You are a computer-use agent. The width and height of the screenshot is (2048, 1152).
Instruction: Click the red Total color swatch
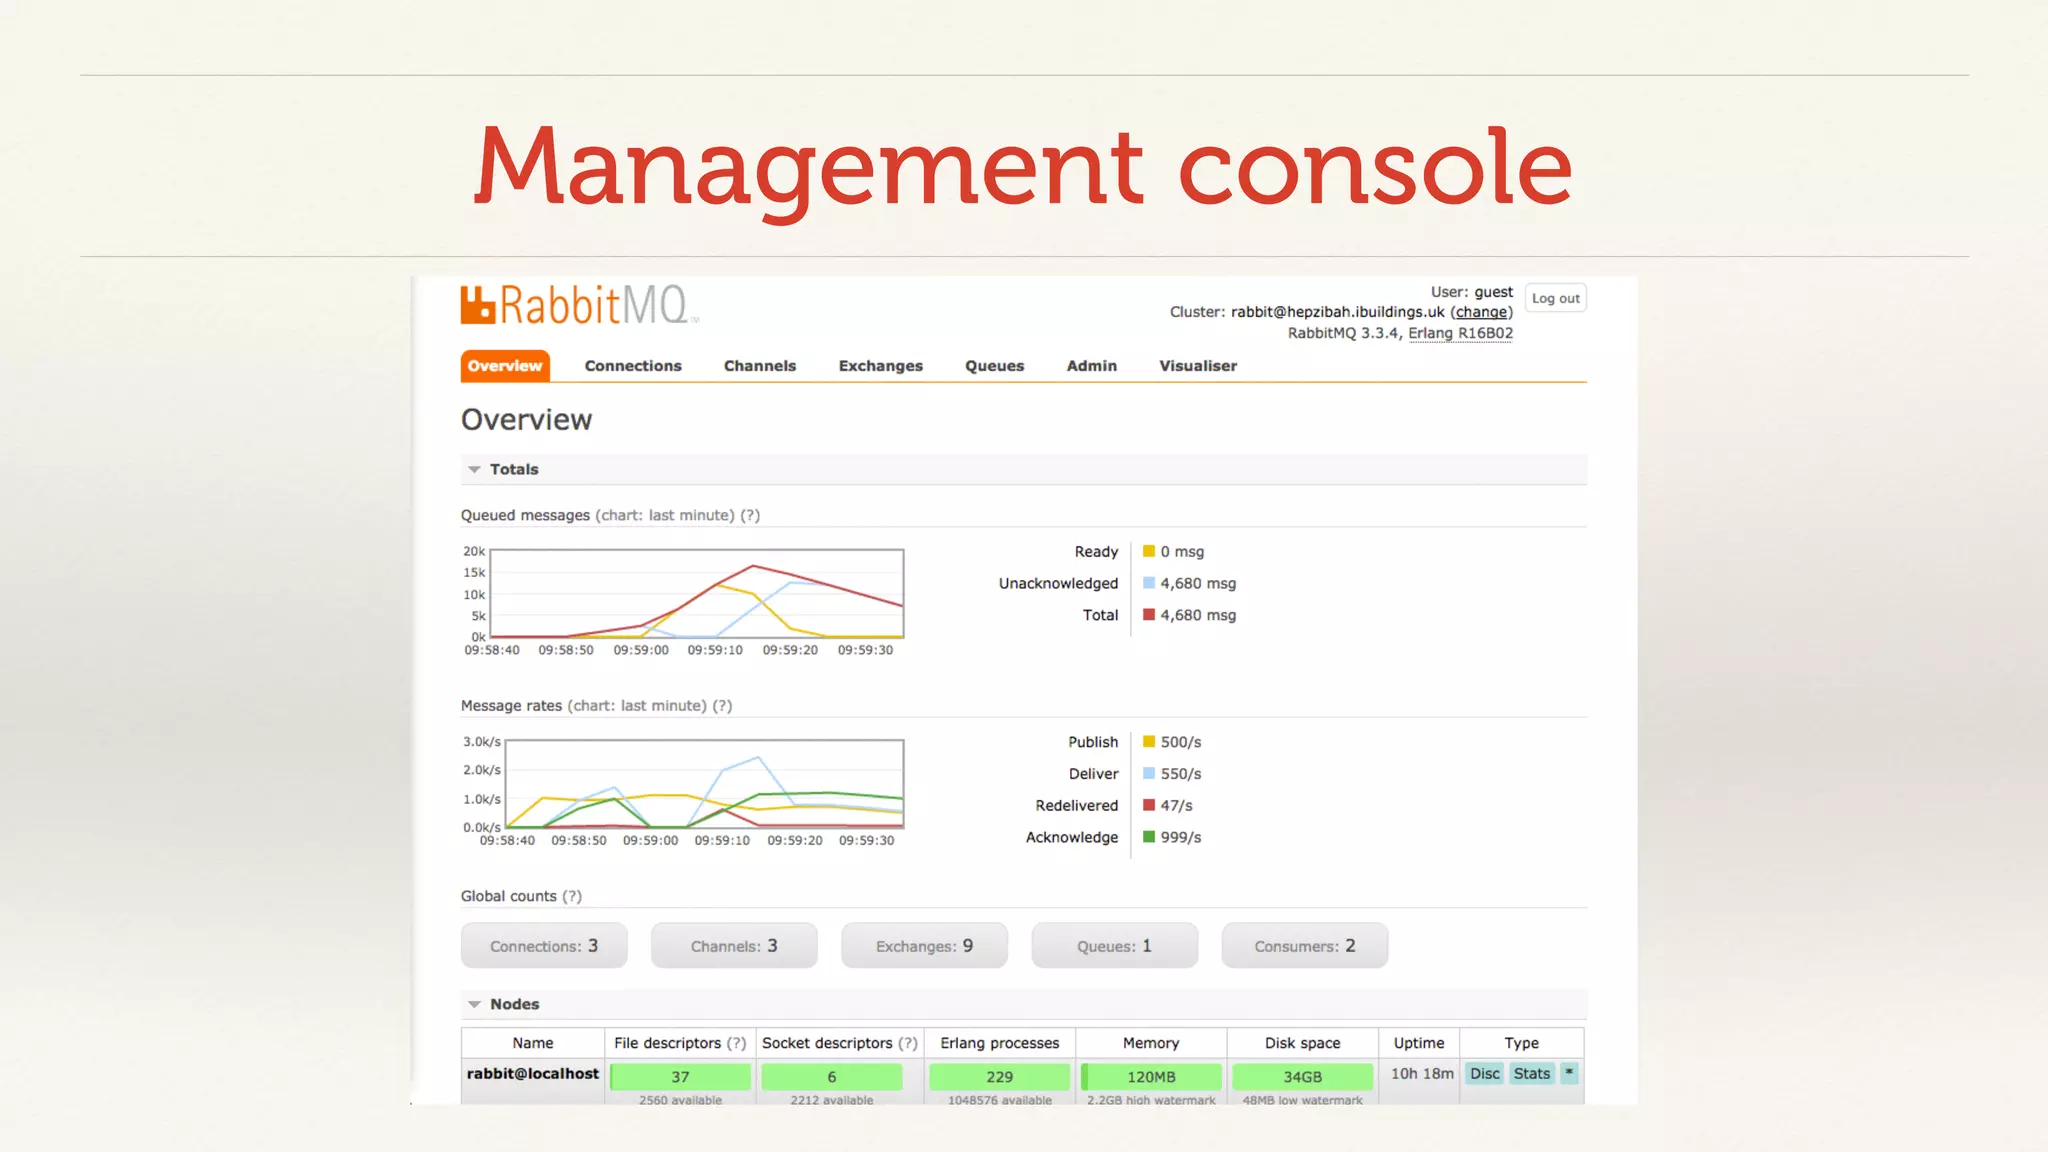(x=1149, y=615)
